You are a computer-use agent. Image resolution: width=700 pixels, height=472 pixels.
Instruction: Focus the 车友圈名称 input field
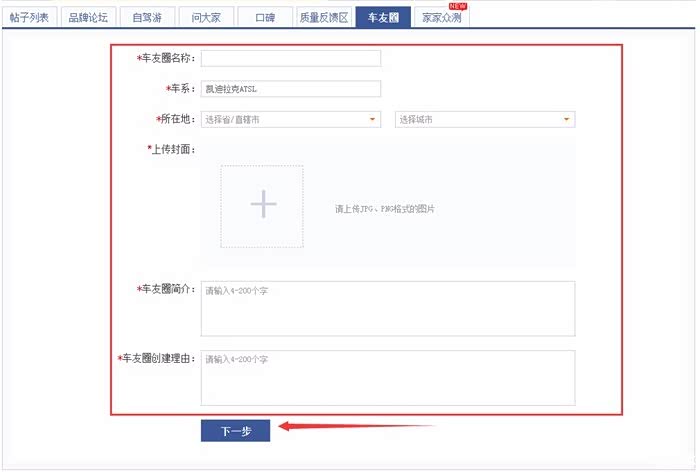(x=290, y=59)
